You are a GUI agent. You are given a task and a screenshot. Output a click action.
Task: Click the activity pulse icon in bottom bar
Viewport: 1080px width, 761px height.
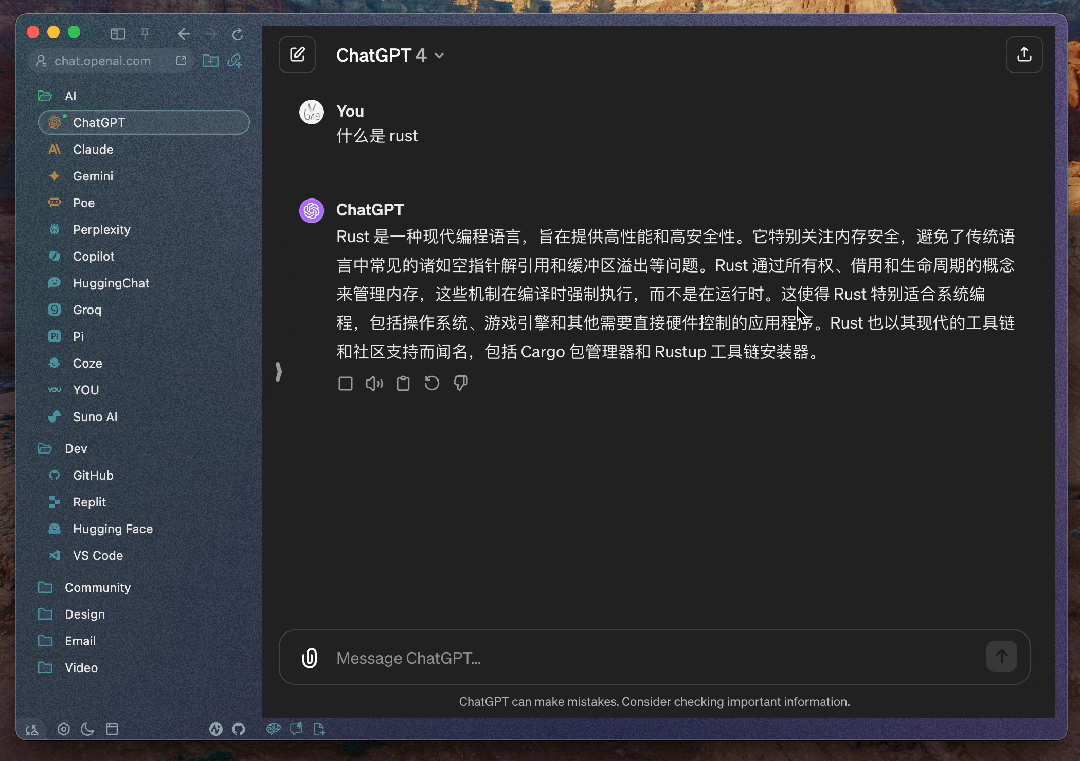pos(216,729)
